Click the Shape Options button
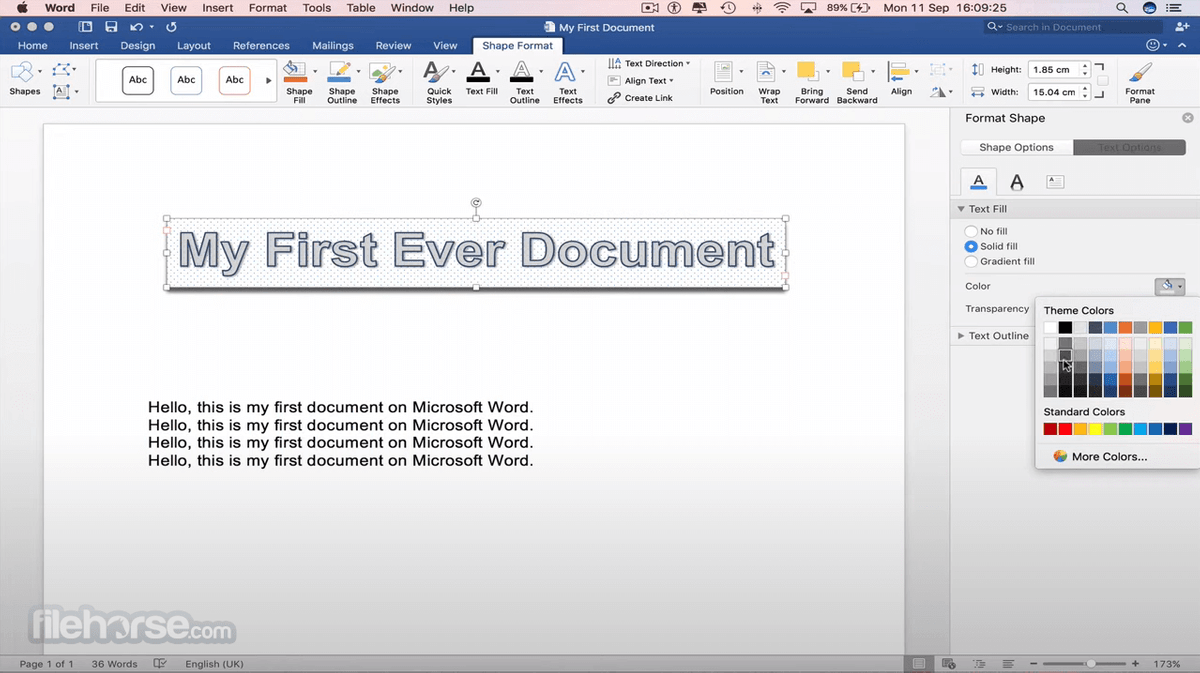 1016,147
